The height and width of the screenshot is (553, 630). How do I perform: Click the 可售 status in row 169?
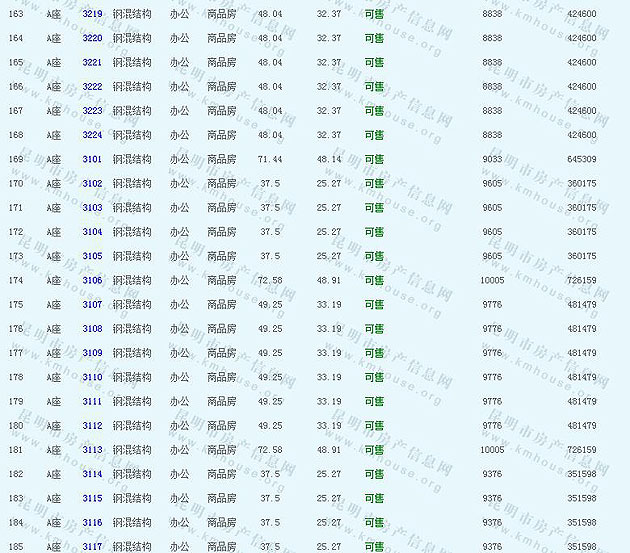point(373,159)
